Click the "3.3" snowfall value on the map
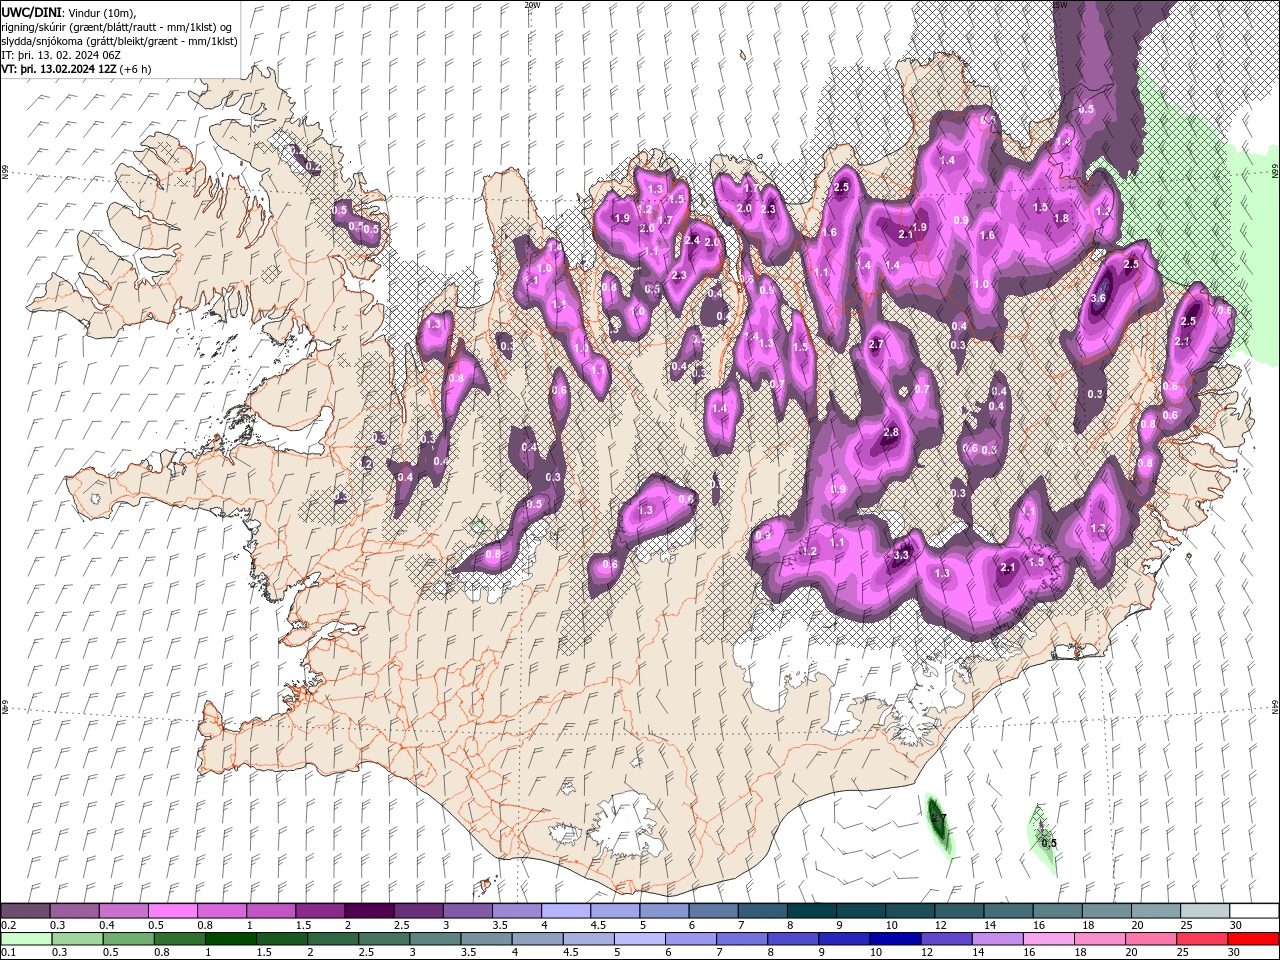The height and width of the screenshot is (960, 1280). 901,555
